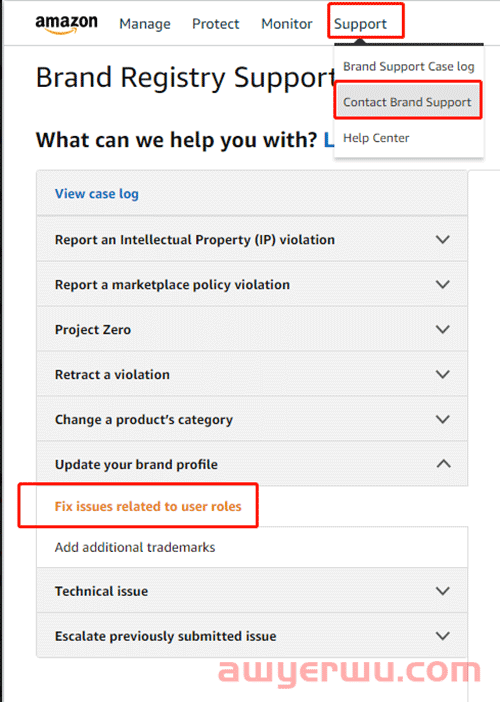Open the Manage menu

pos(145,24)
